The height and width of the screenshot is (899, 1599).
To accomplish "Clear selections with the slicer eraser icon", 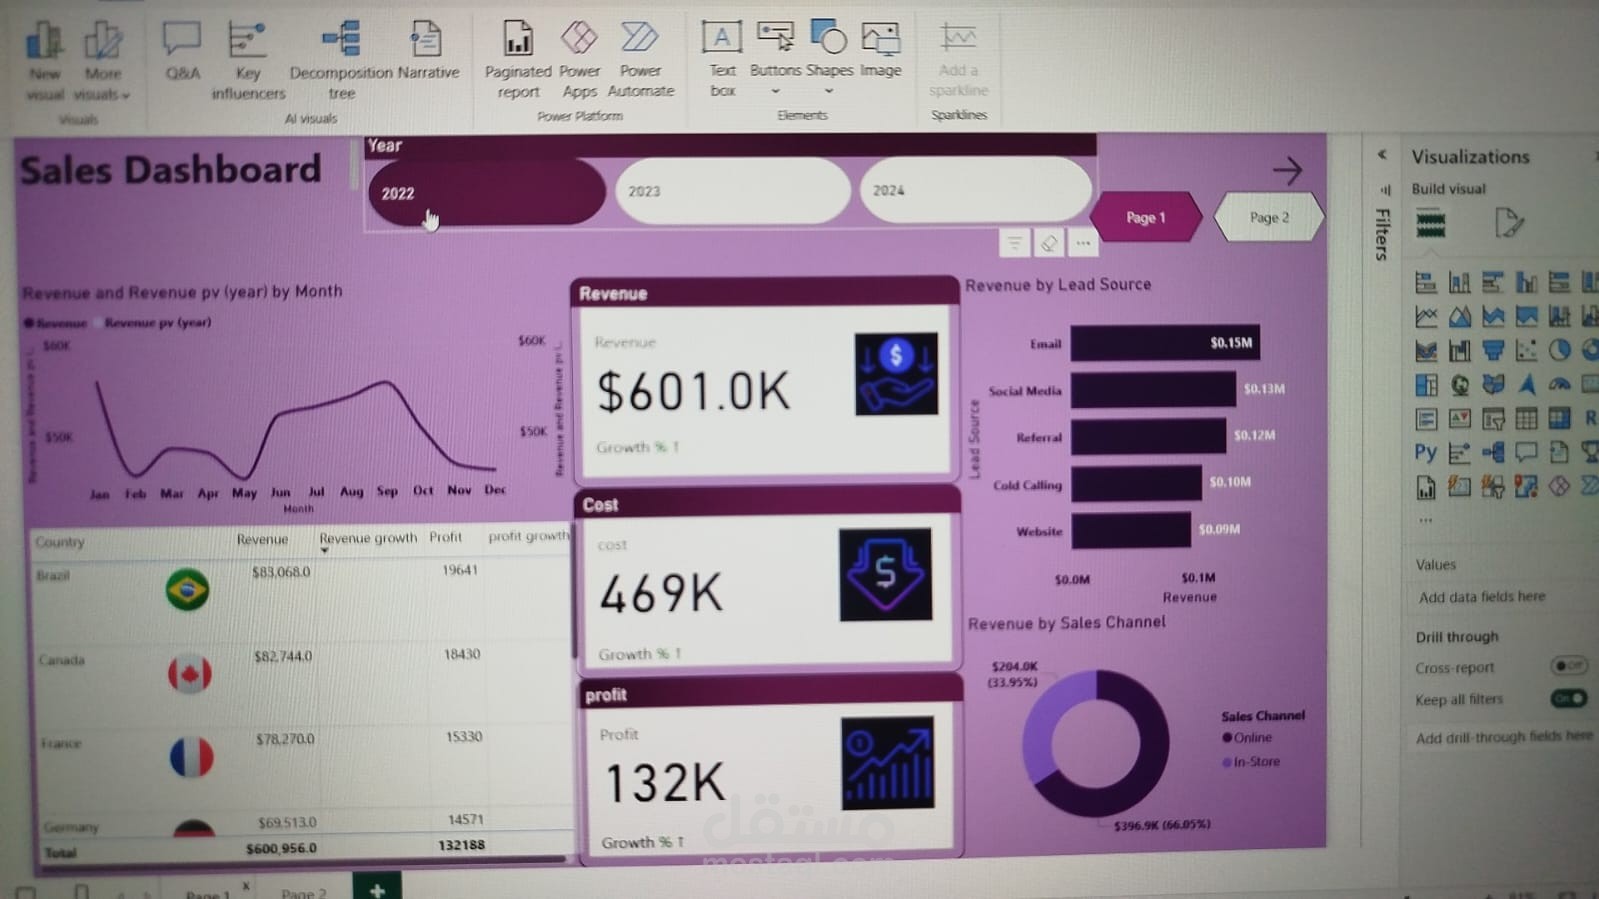I will point(1049,243).
